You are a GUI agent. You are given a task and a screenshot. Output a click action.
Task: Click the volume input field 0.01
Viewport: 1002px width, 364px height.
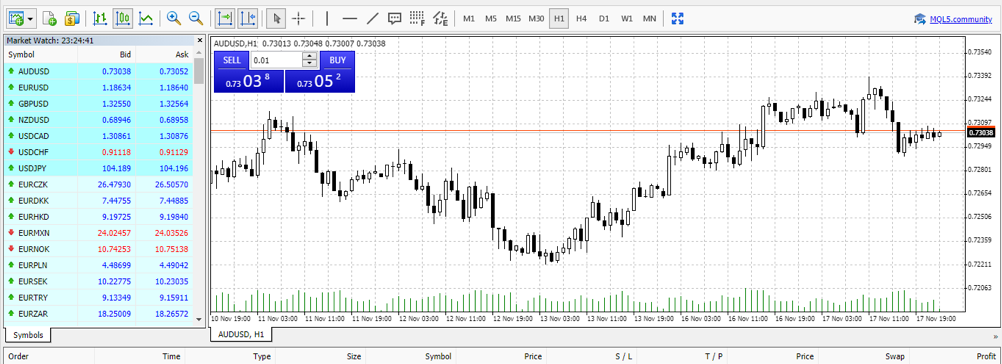[x=276, y=60]
